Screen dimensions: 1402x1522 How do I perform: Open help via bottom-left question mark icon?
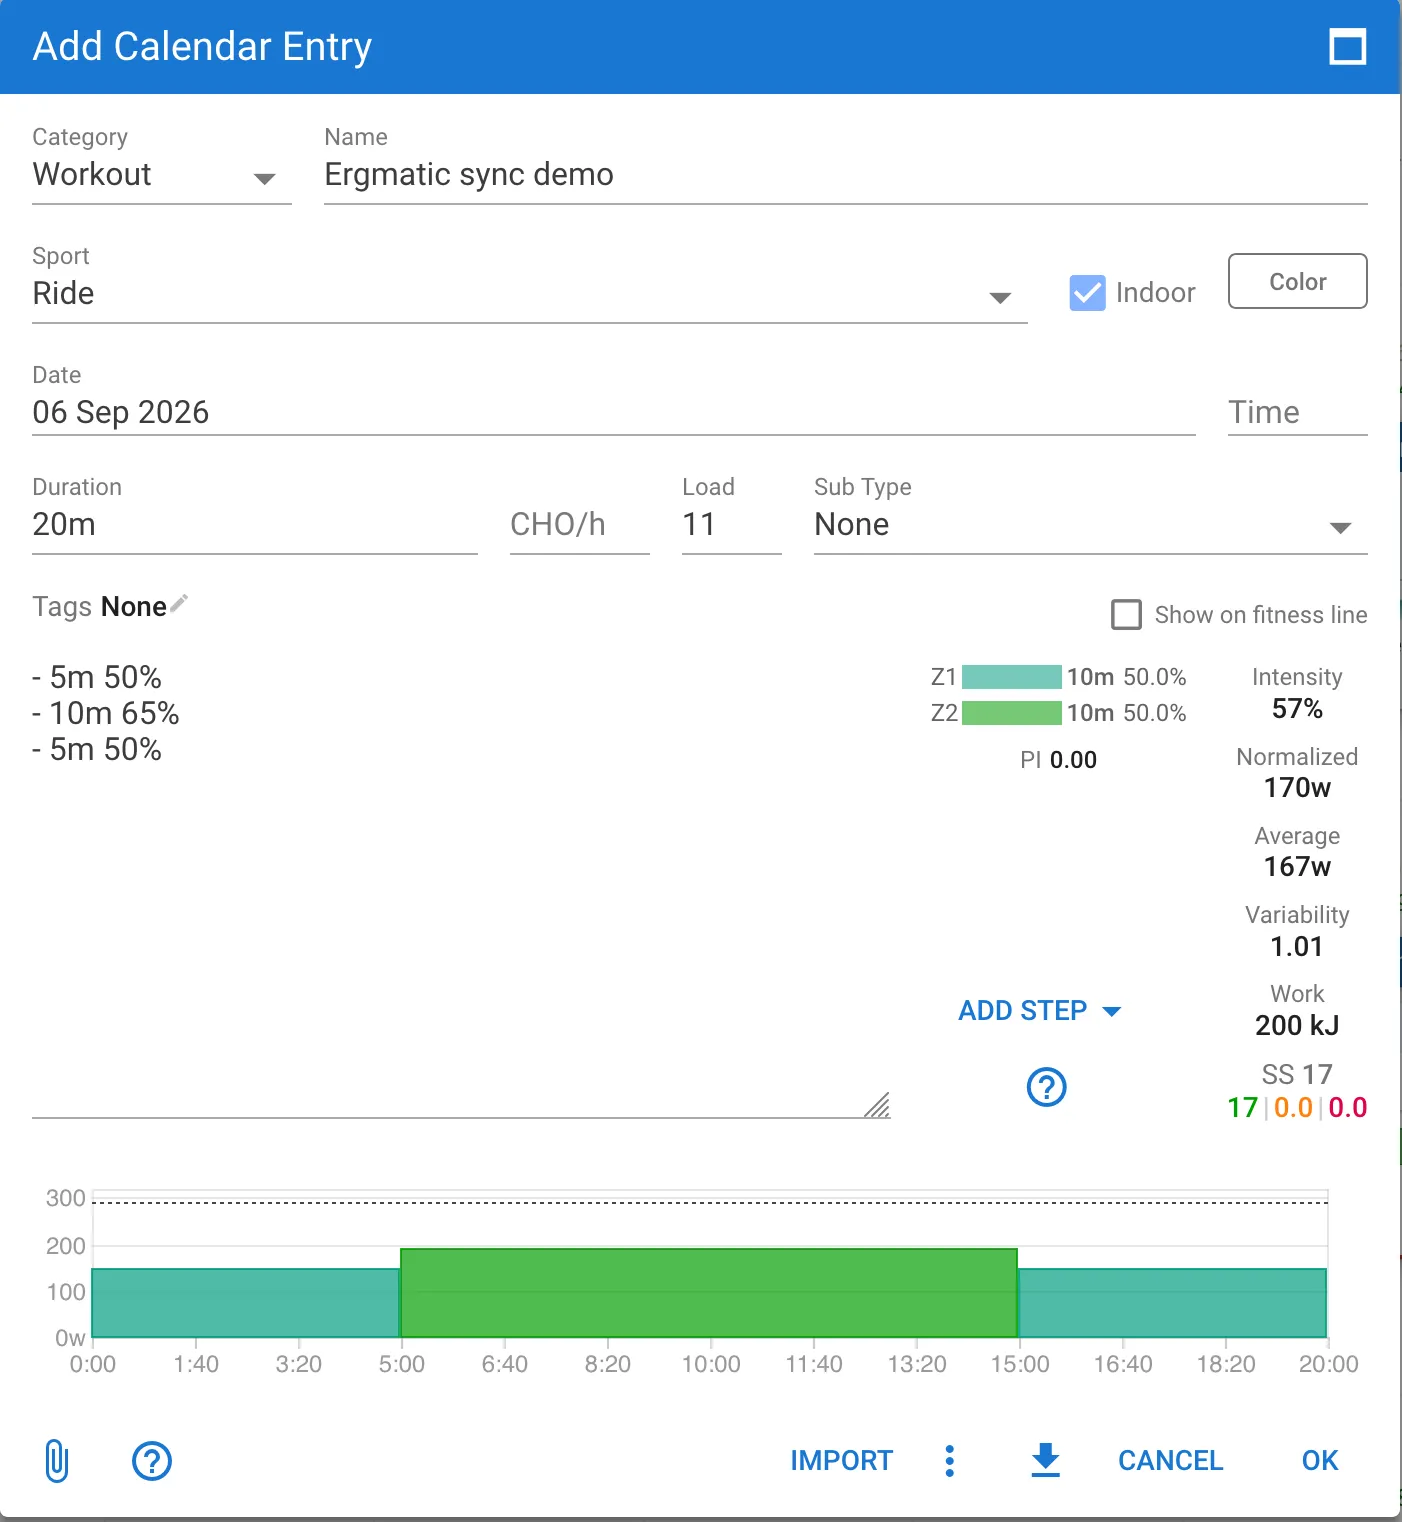coord(152,1461)
